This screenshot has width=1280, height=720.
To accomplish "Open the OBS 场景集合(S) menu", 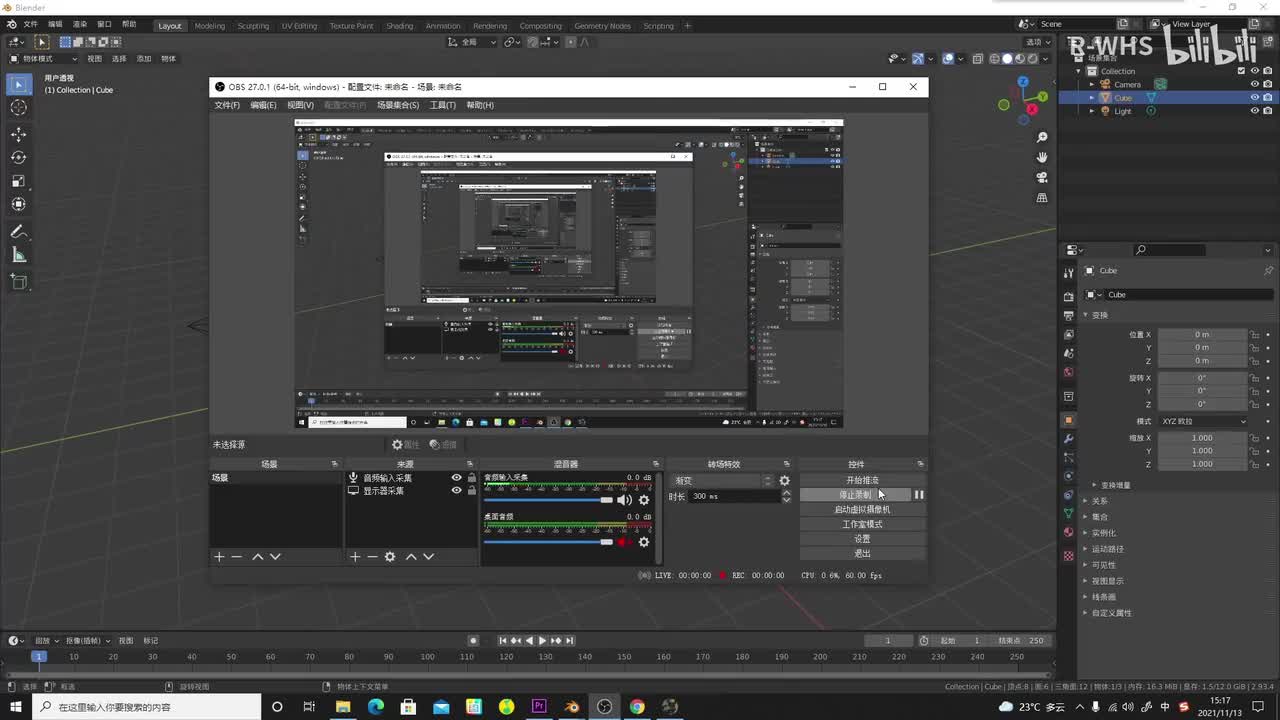I will [x=398, y=105].
